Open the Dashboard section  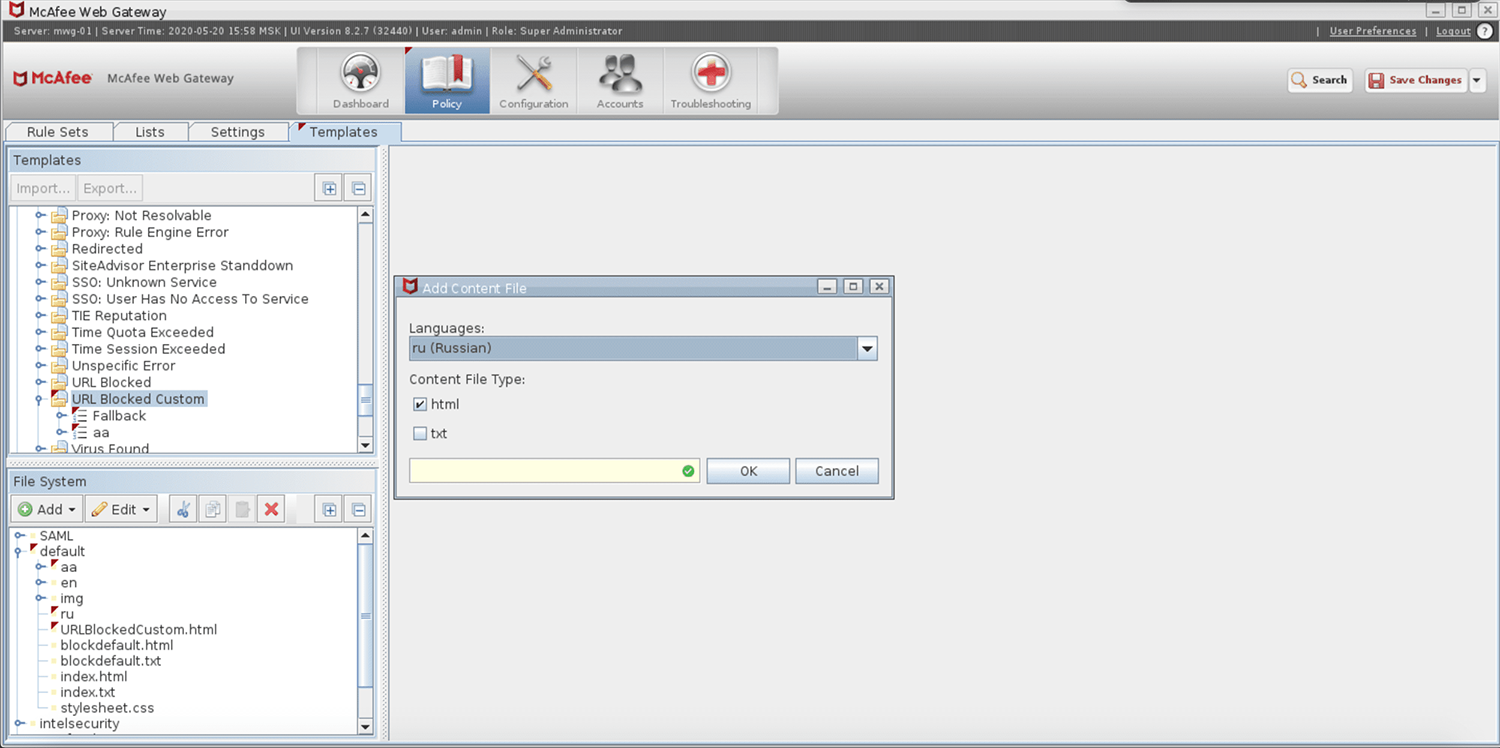pyautogui.click(x=361, y=80)
